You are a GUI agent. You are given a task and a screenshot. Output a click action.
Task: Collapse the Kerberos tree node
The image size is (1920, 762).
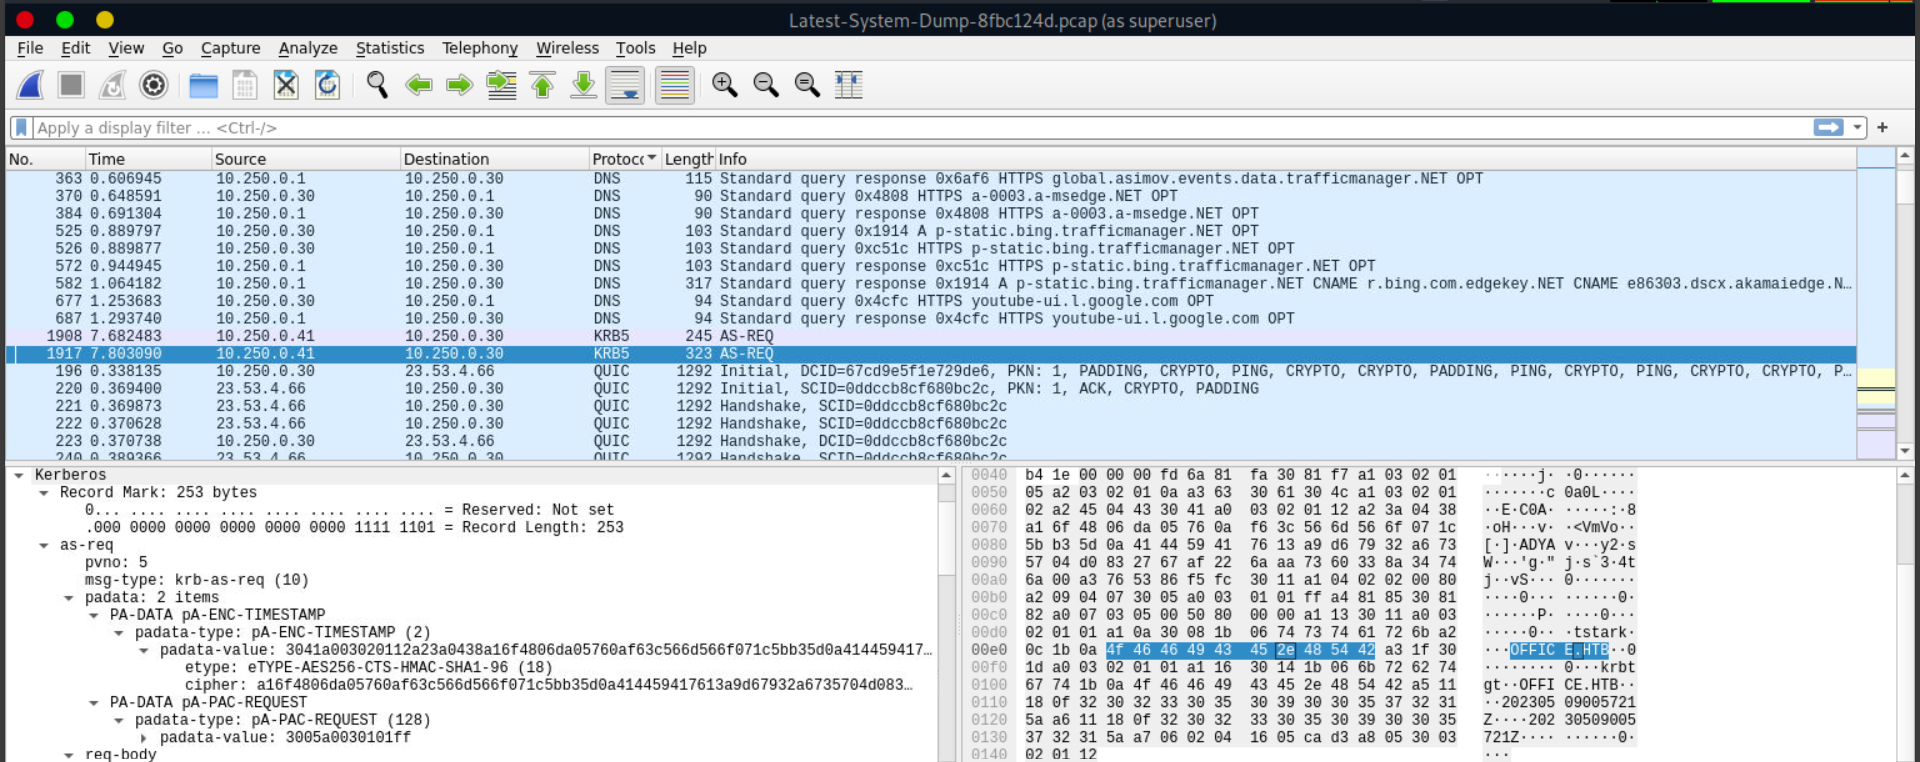19,475
